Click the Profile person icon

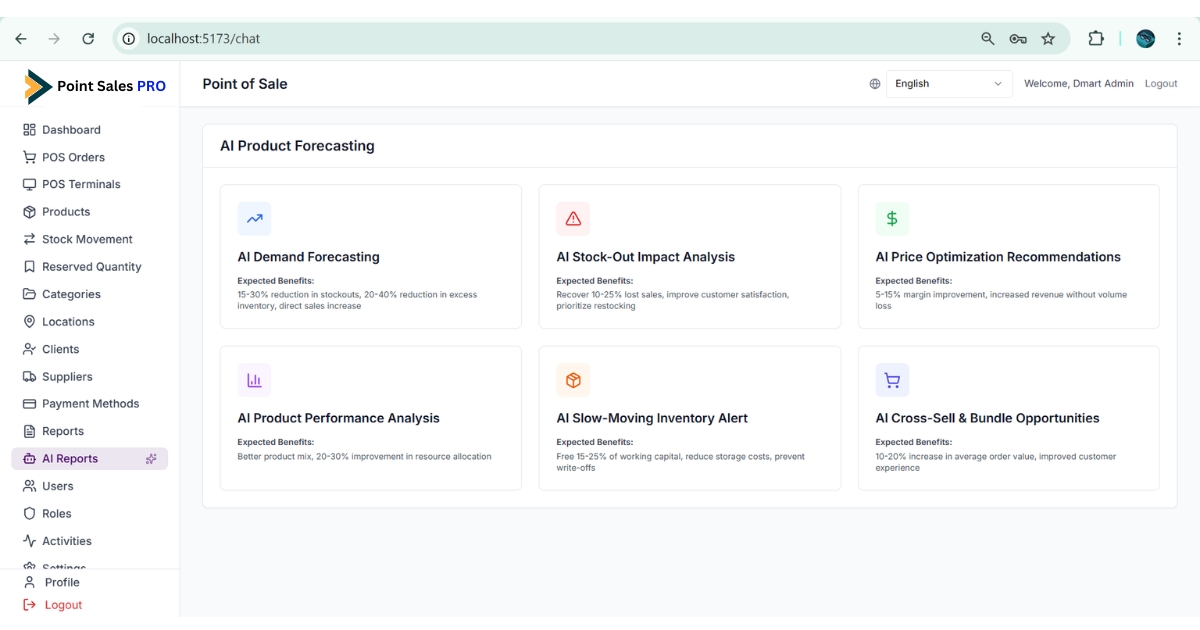[x=29, y=582]
